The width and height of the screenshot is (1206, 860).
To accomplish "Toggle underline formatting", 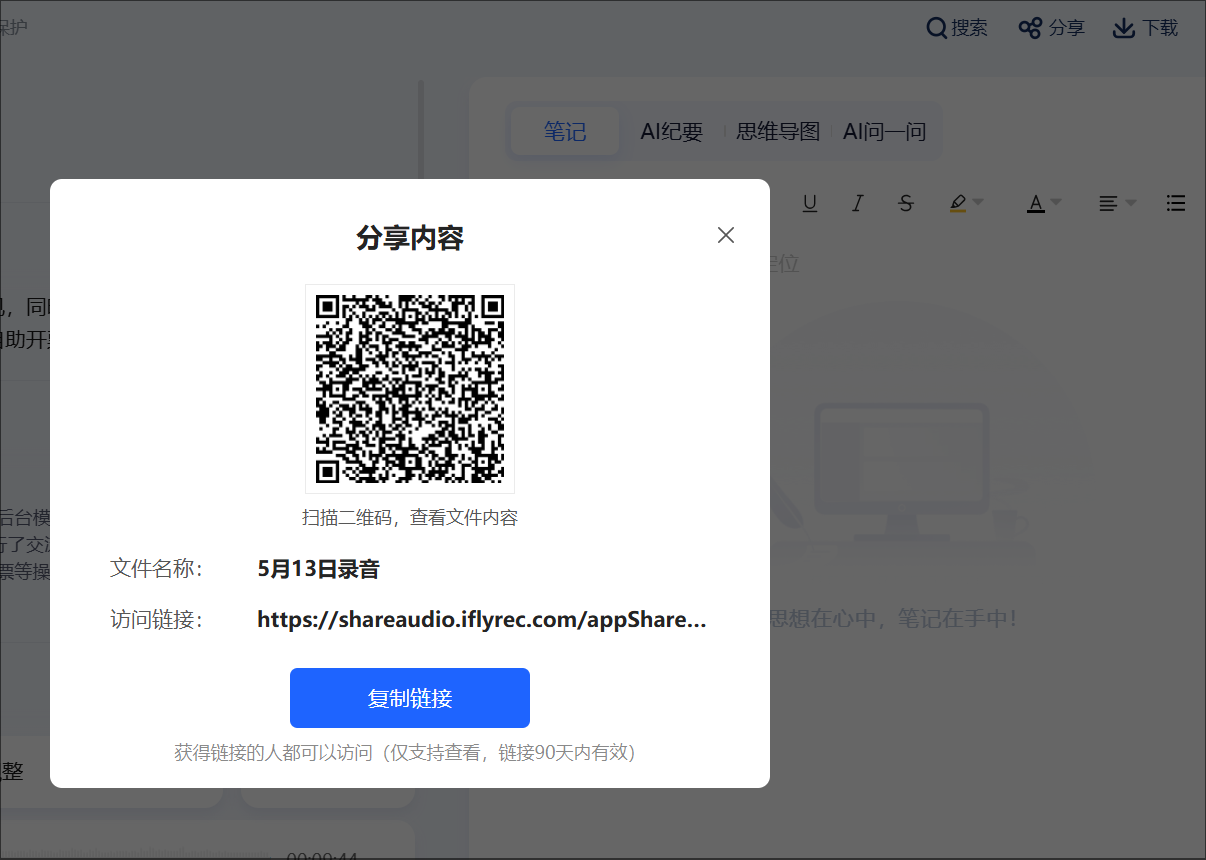I will (x=810, y=203).
